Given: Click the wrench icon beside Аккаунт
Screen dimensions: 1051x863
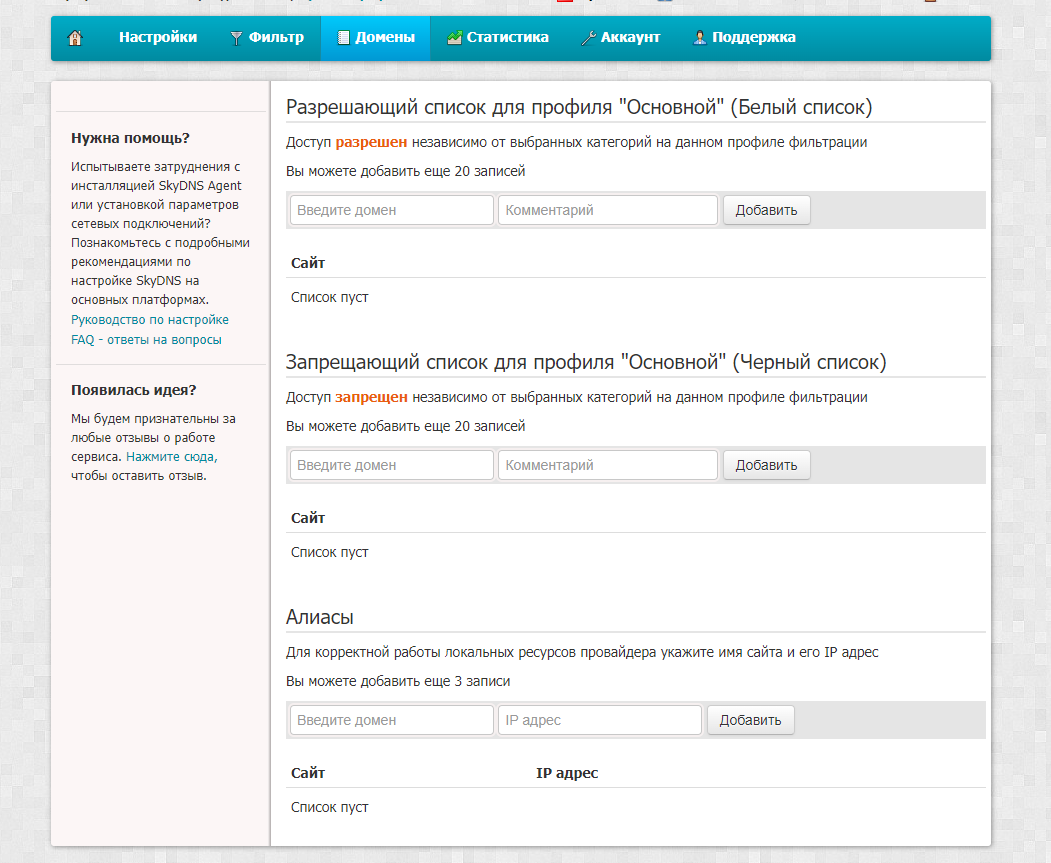Looking at the screenshot, I should click(x=588, y=38).
